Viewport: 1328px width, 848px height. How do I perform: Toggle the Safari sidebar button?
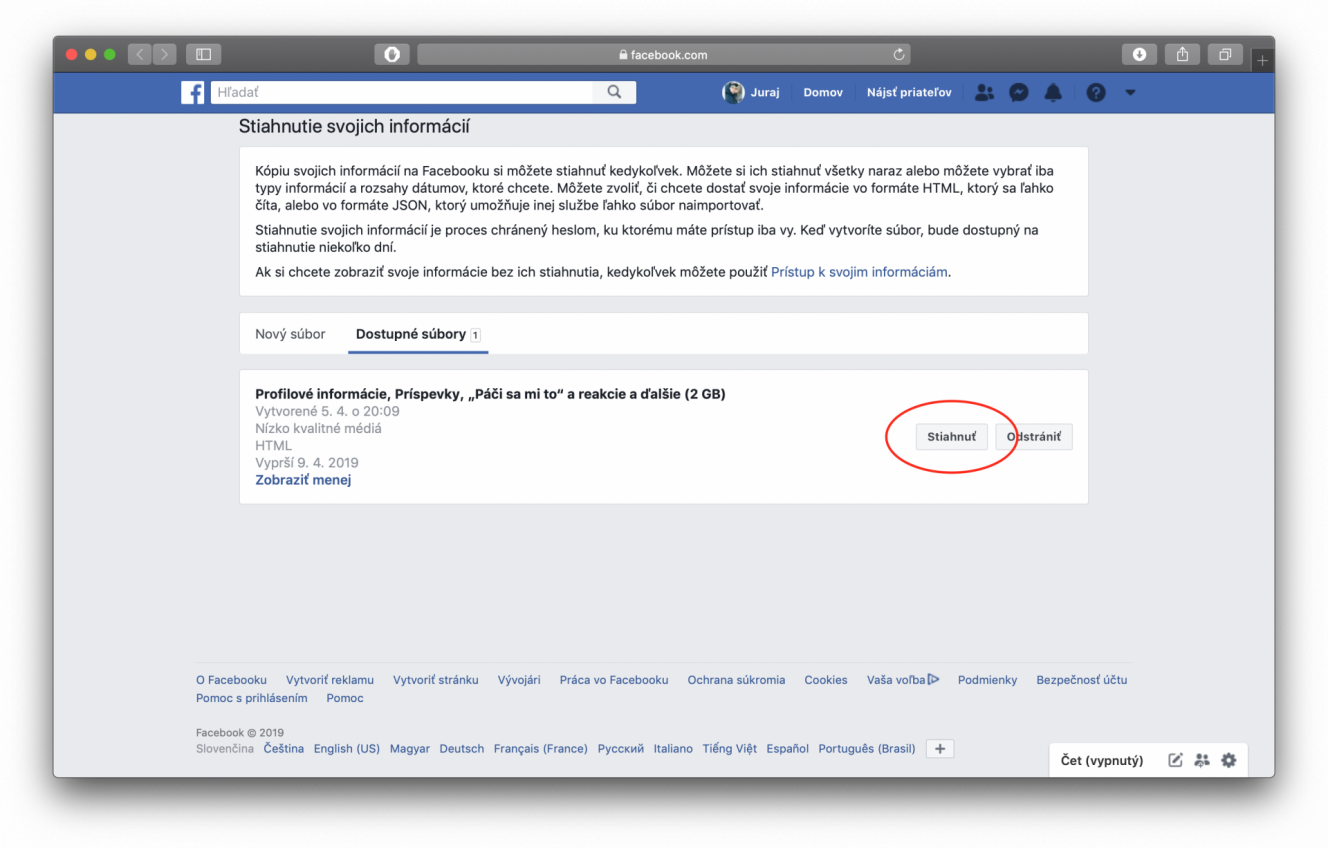pos(203,54)
